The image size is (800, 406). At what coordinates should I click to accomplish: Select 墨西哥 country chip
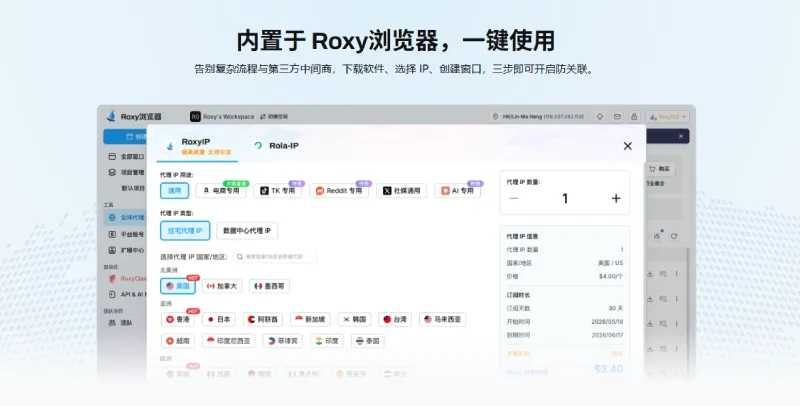coord(269,286)
